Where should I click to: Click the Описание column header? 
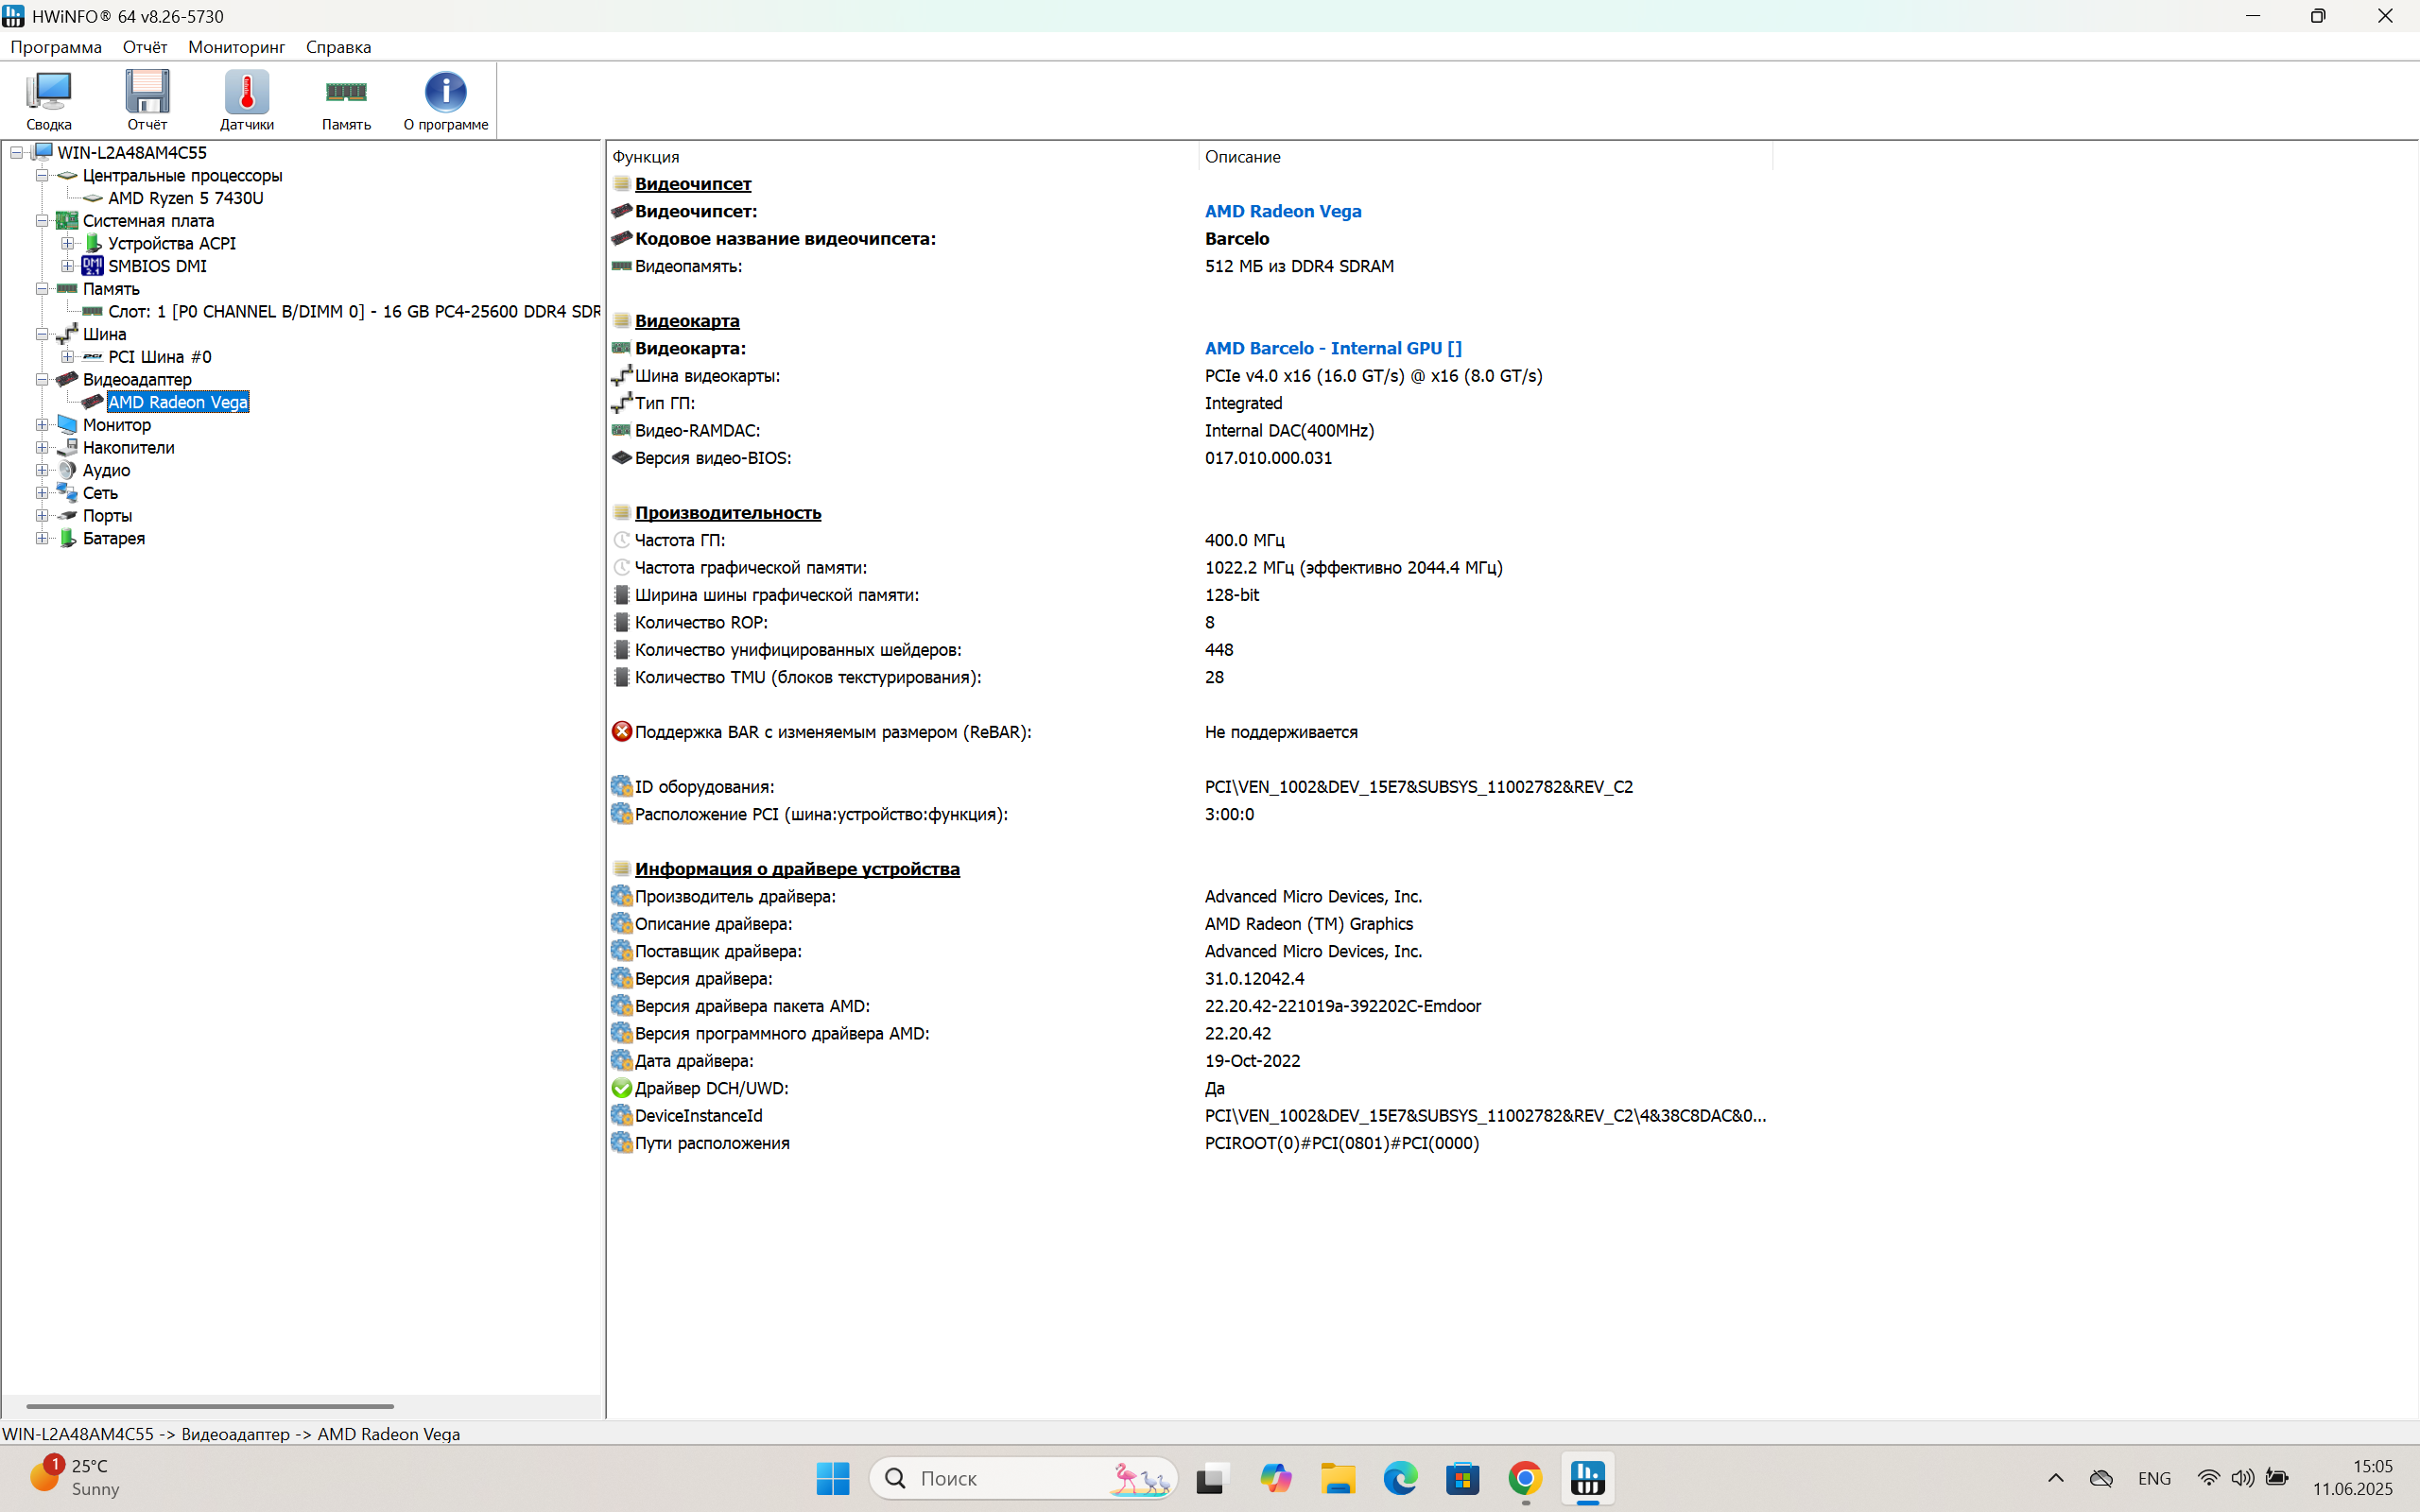click(1242, 157)
